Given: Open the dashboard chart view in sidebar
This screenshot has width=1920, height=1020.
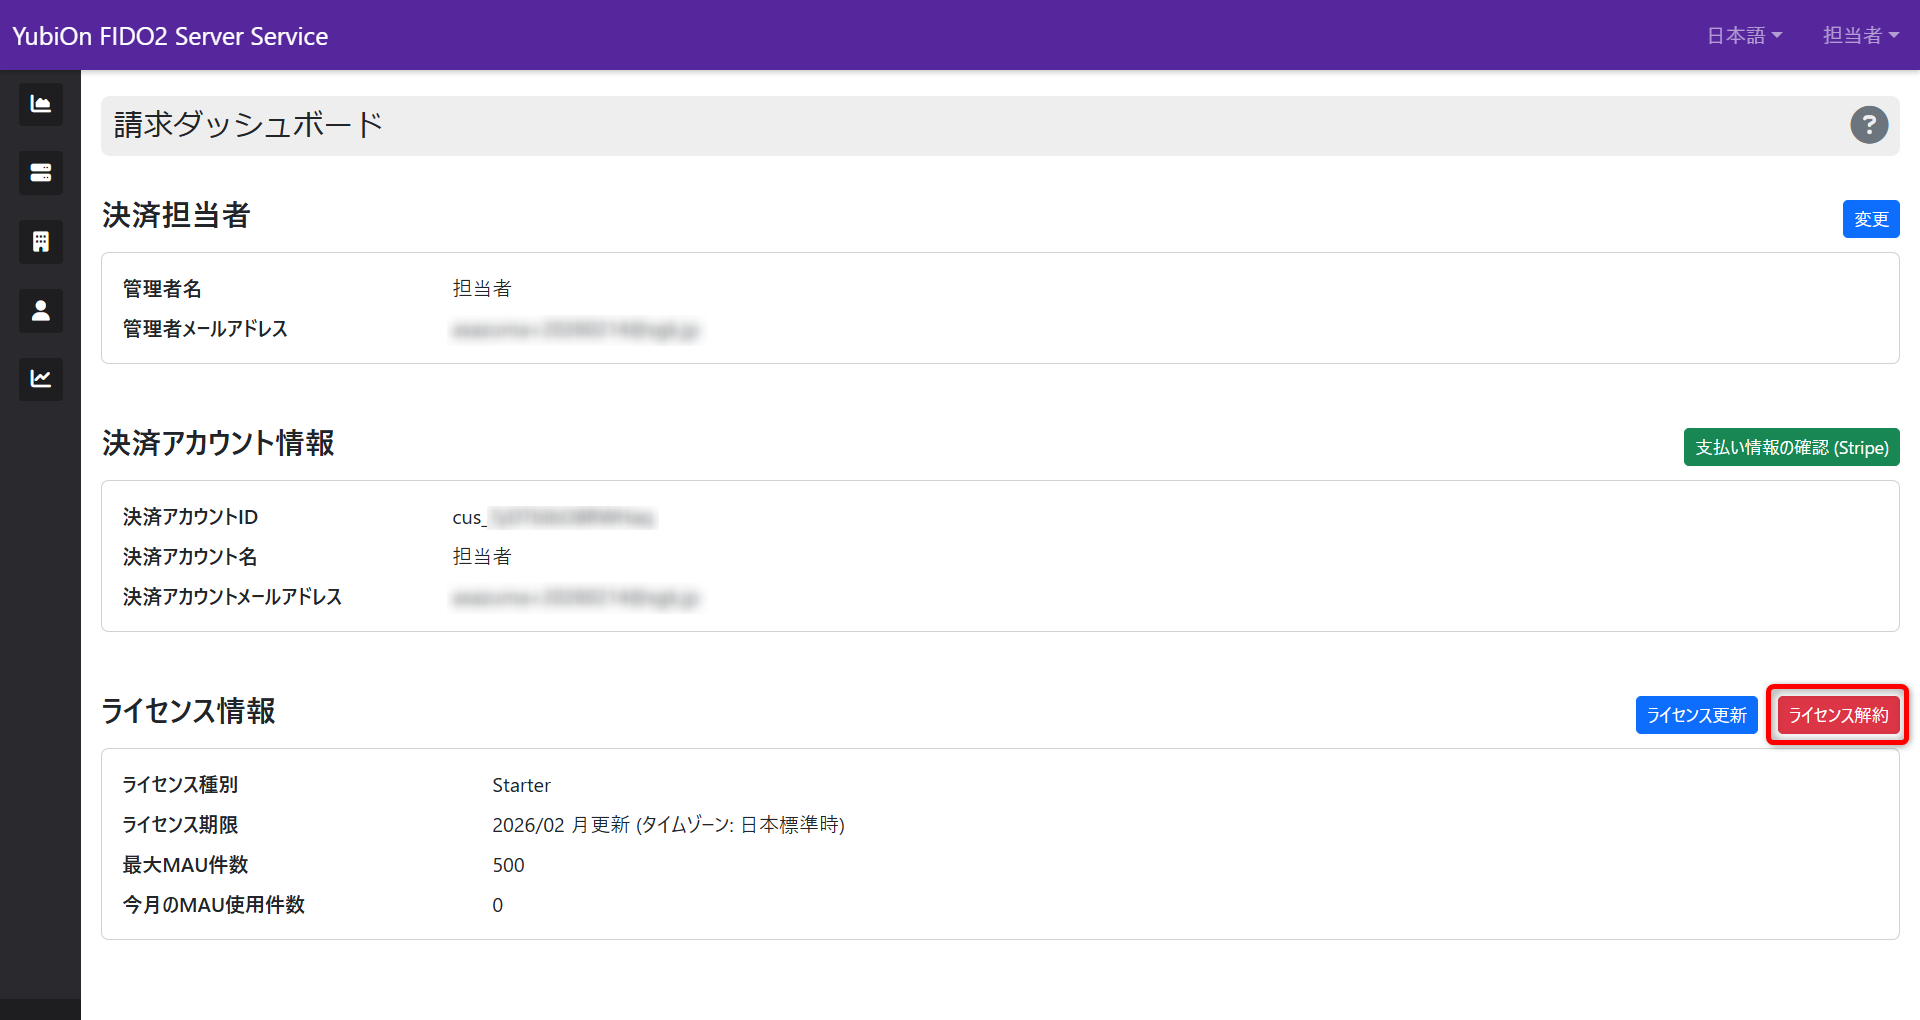Looking at the screenshot, I should tap(40, 104).
